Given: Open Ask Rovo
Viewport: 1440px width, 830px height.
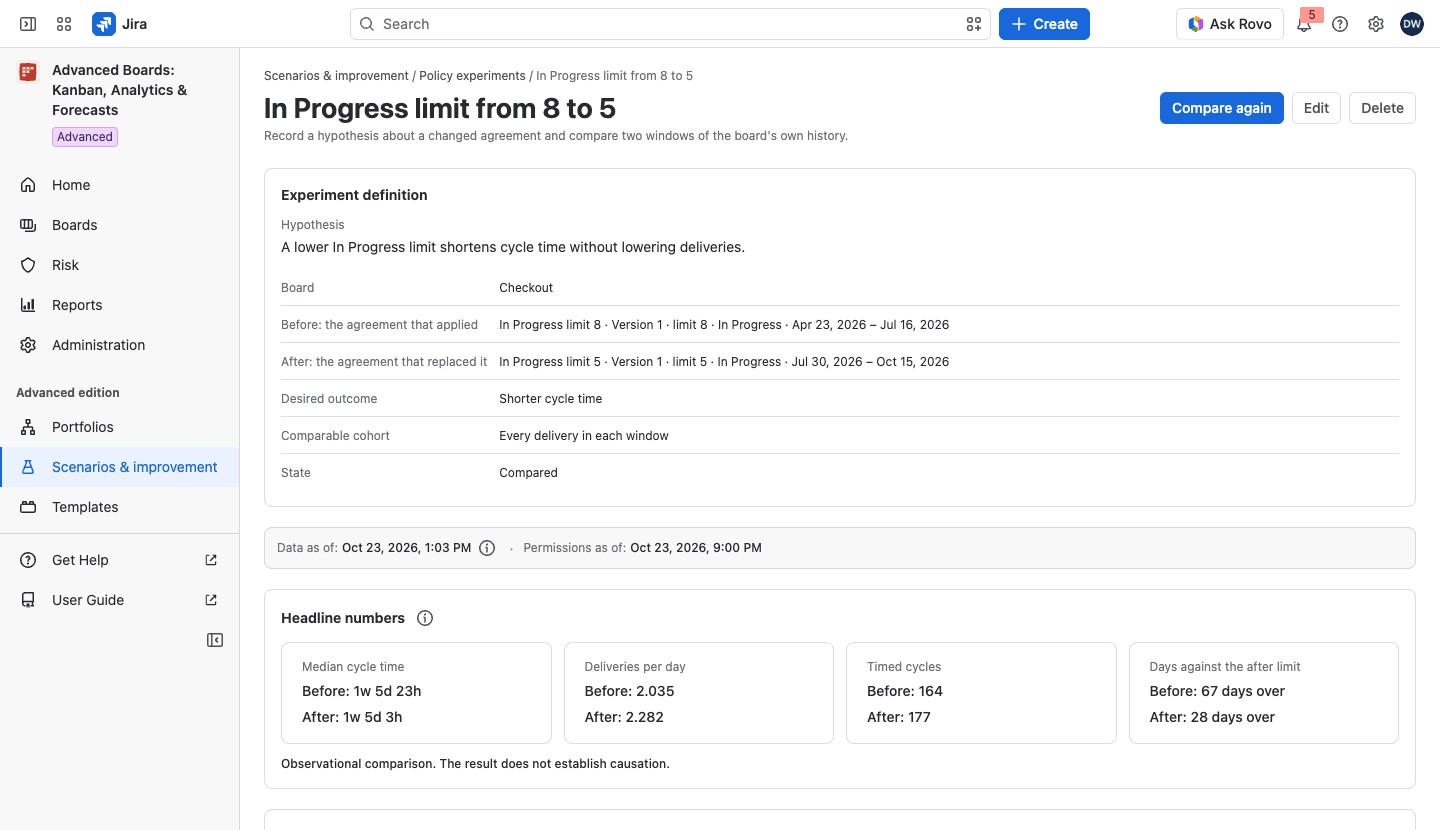Looking at the screenshot, I should click(1230, 24).
